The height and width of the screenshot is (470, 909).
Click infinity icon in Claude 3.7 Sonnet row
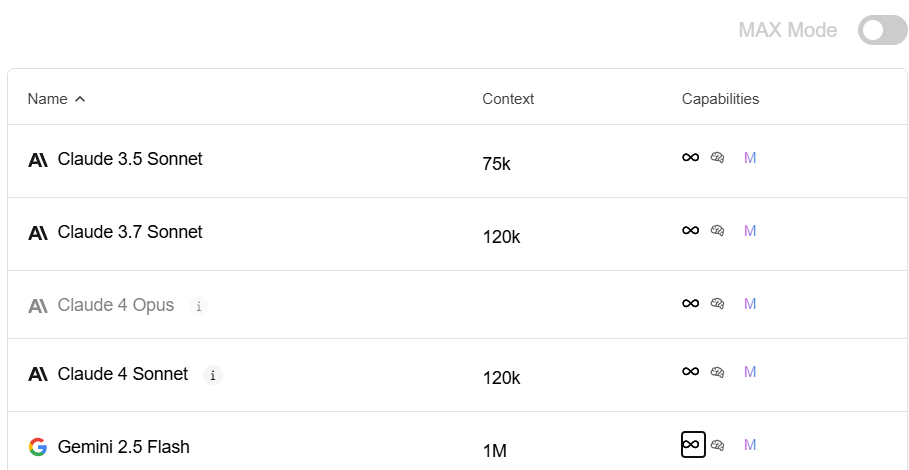pyautogui.click(x=690, y=230)
